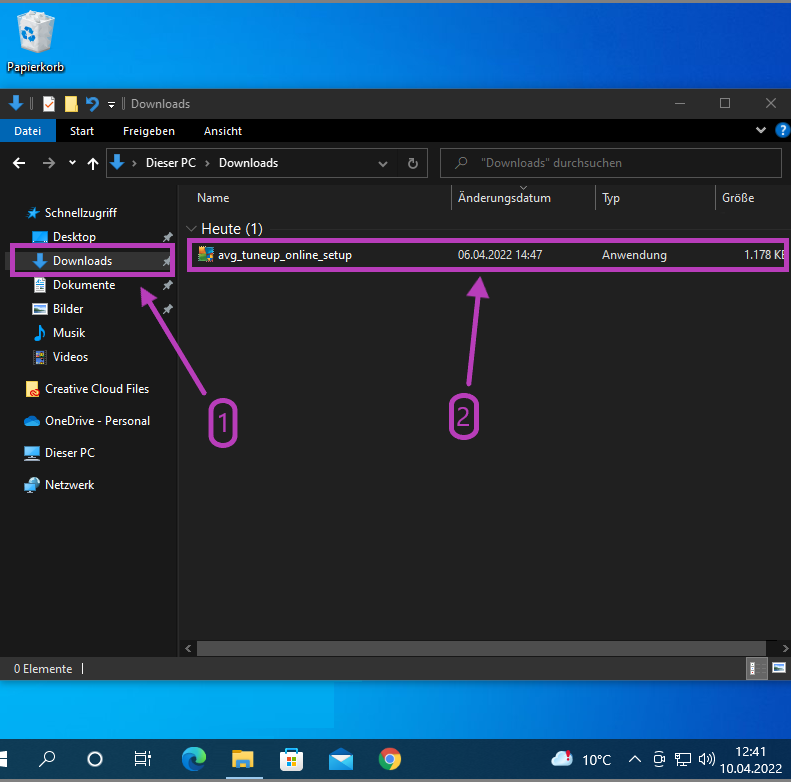Open the weather widget showing 10°C
This screenshot has width=791, height=782.
pos(581,759)
